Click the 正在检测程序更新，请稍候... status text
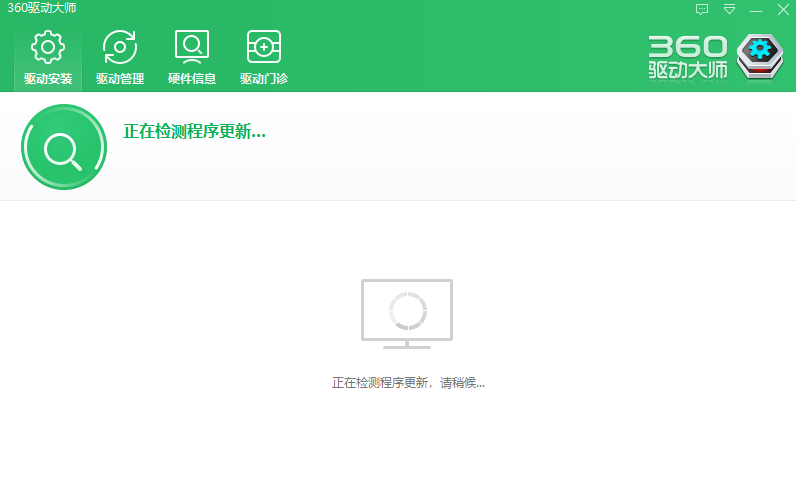The image size is (796, 503). pyautogui.click(x=408, y=383)
